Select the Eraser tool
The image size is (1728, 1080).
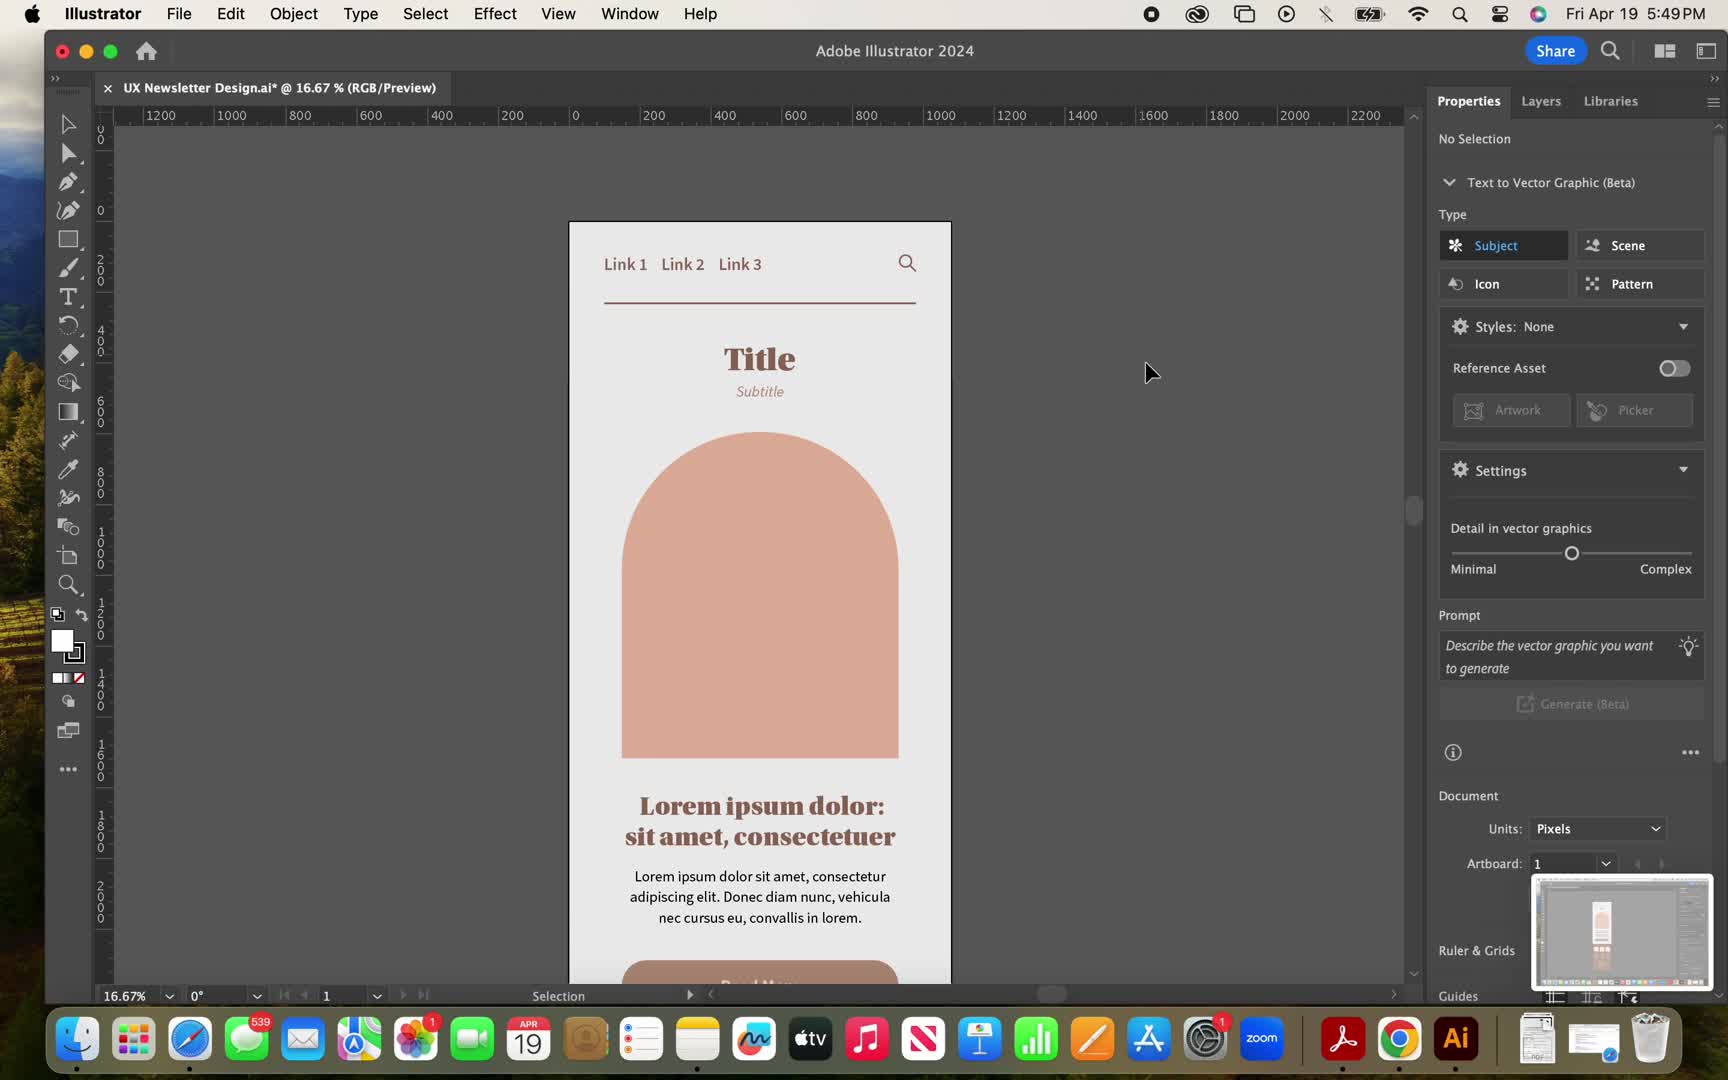(68, 354)
